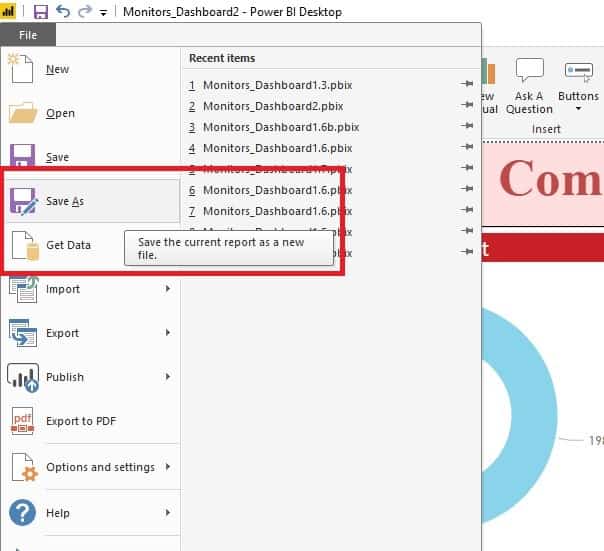Select the File tab
Image resolution: width=604 pixels, height=551 pixels.
(x=28, y=35)
